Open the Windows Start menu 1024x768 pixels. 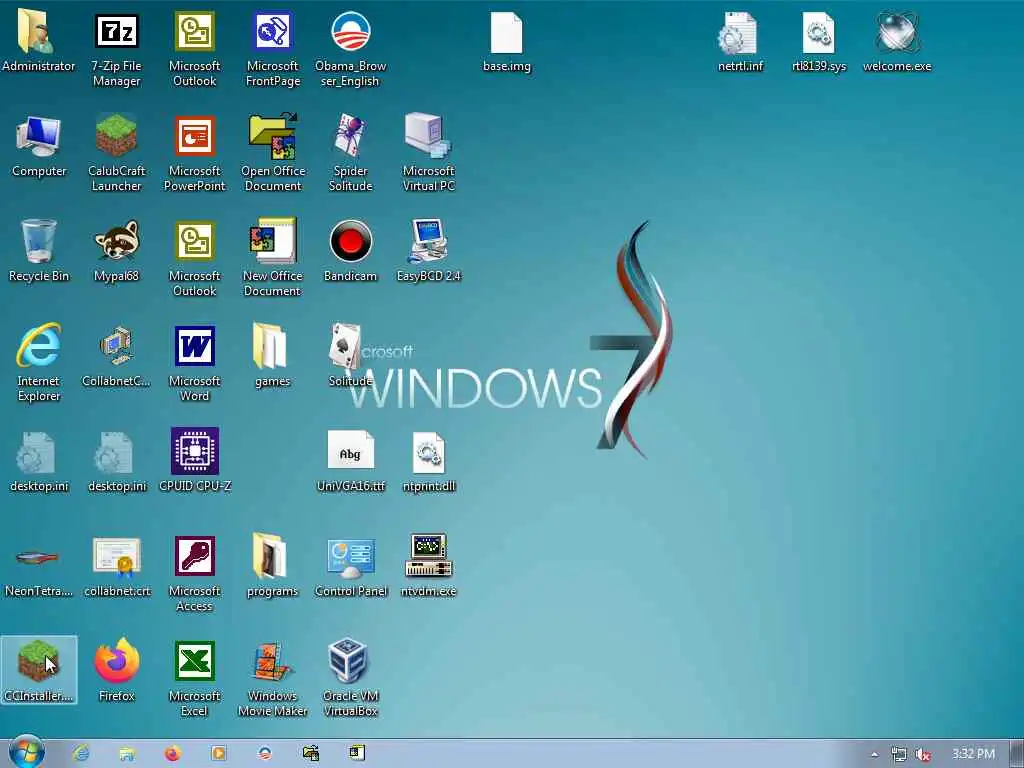26,753
